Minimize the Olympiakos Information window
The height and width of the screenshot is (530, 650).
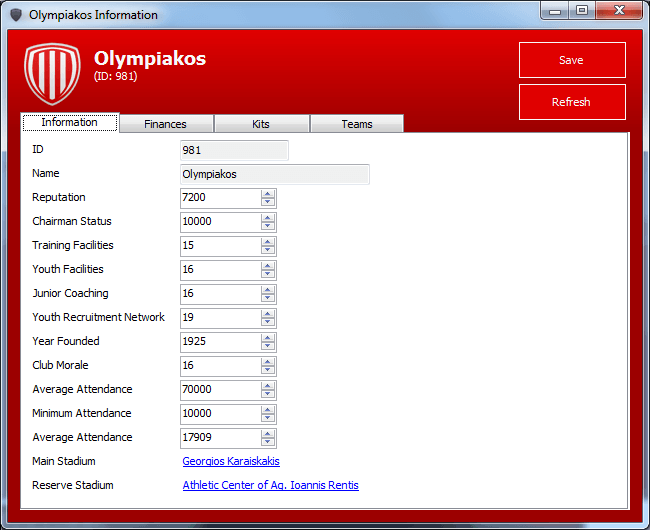click(555, 11)
